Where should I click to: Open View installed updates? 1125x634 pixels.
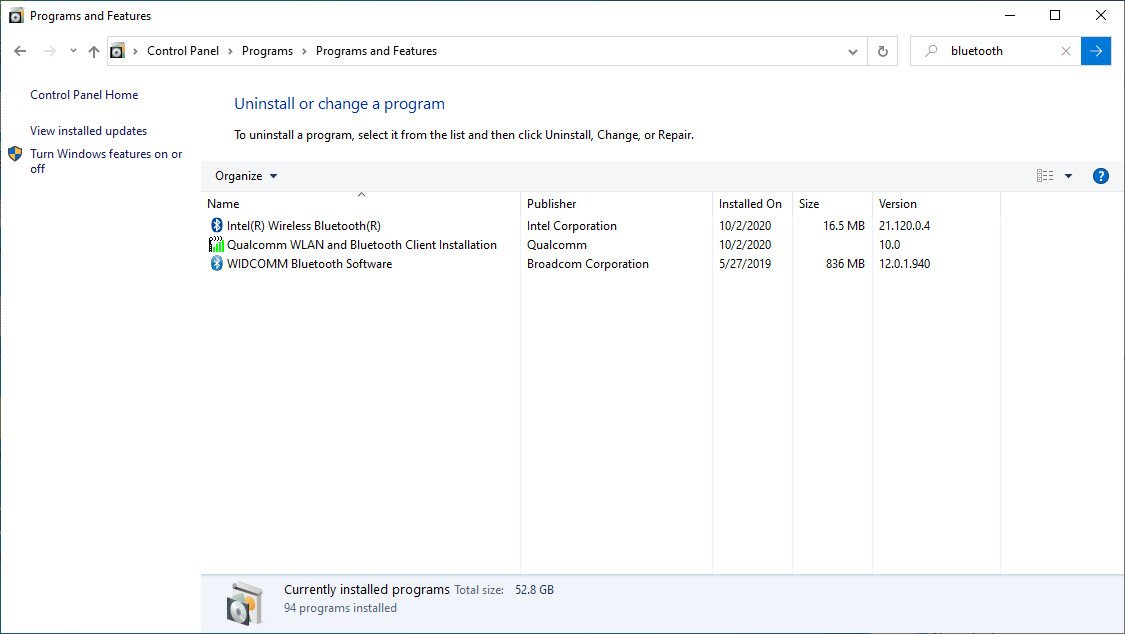pyautogui.click(x=88, y=131)
